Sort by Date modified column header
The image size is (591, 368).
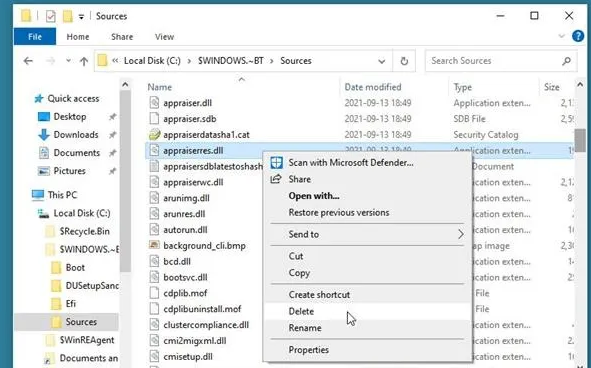pyautogui.click(x=373, y=87)
